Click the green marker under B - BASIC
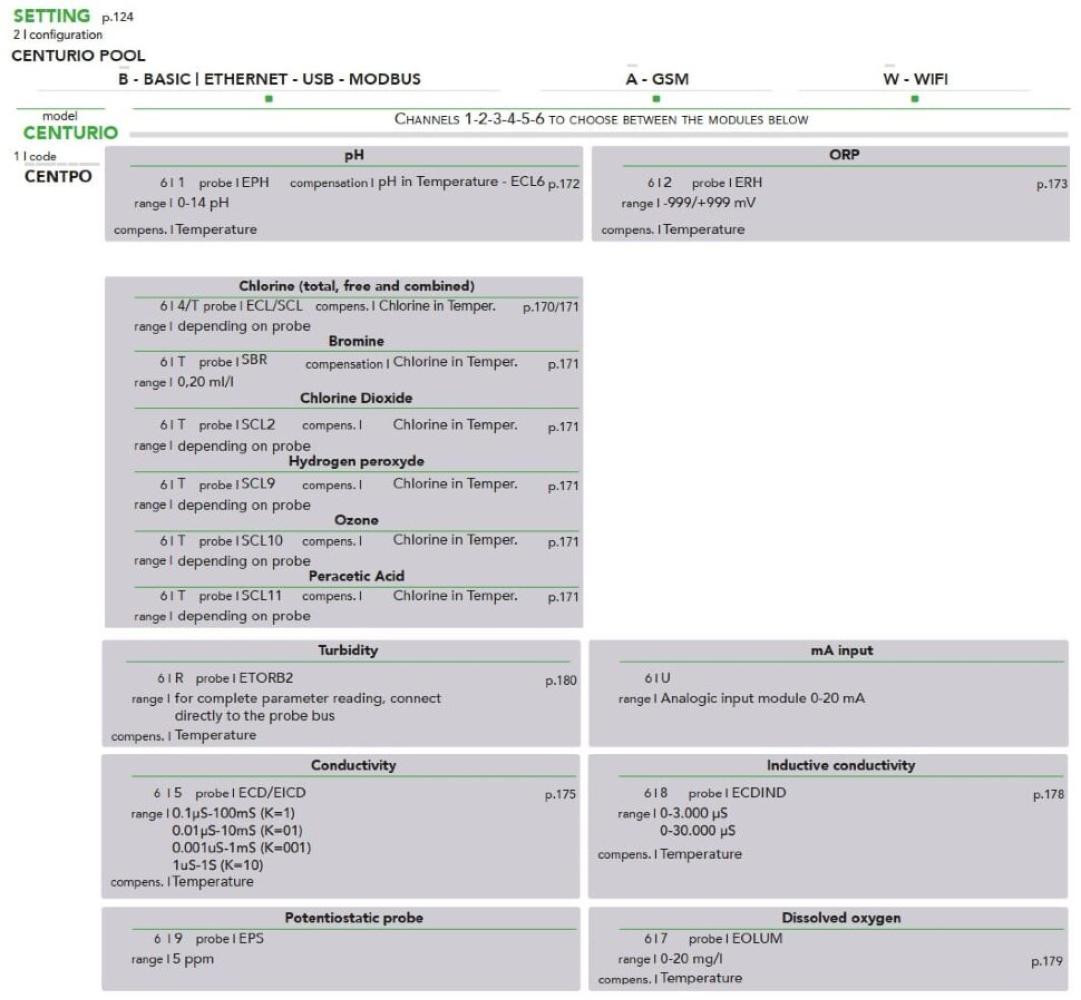 269,99
